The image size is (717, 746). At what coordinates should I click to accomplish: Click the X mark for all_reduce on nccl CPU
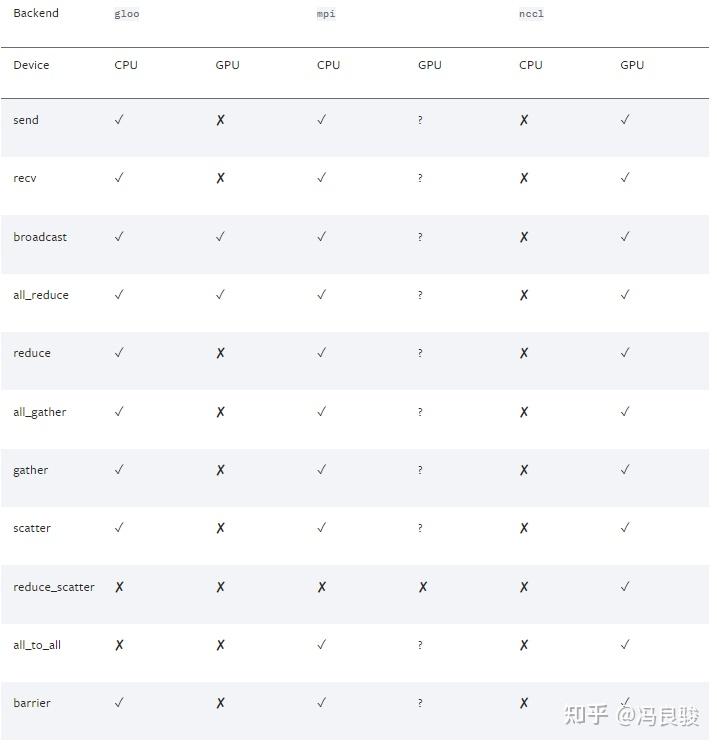[524, 295]
